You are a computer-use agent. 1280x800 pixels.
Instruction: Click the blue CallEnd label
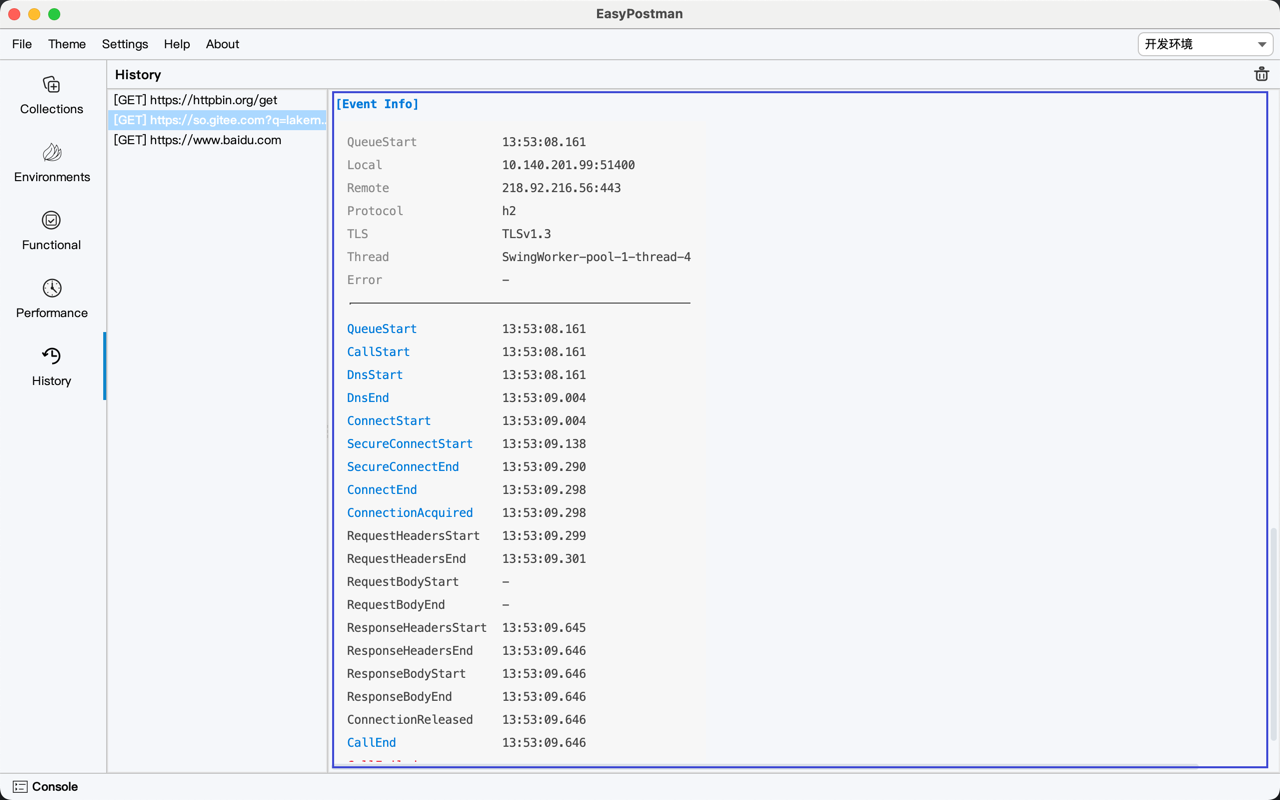point(371,743)
